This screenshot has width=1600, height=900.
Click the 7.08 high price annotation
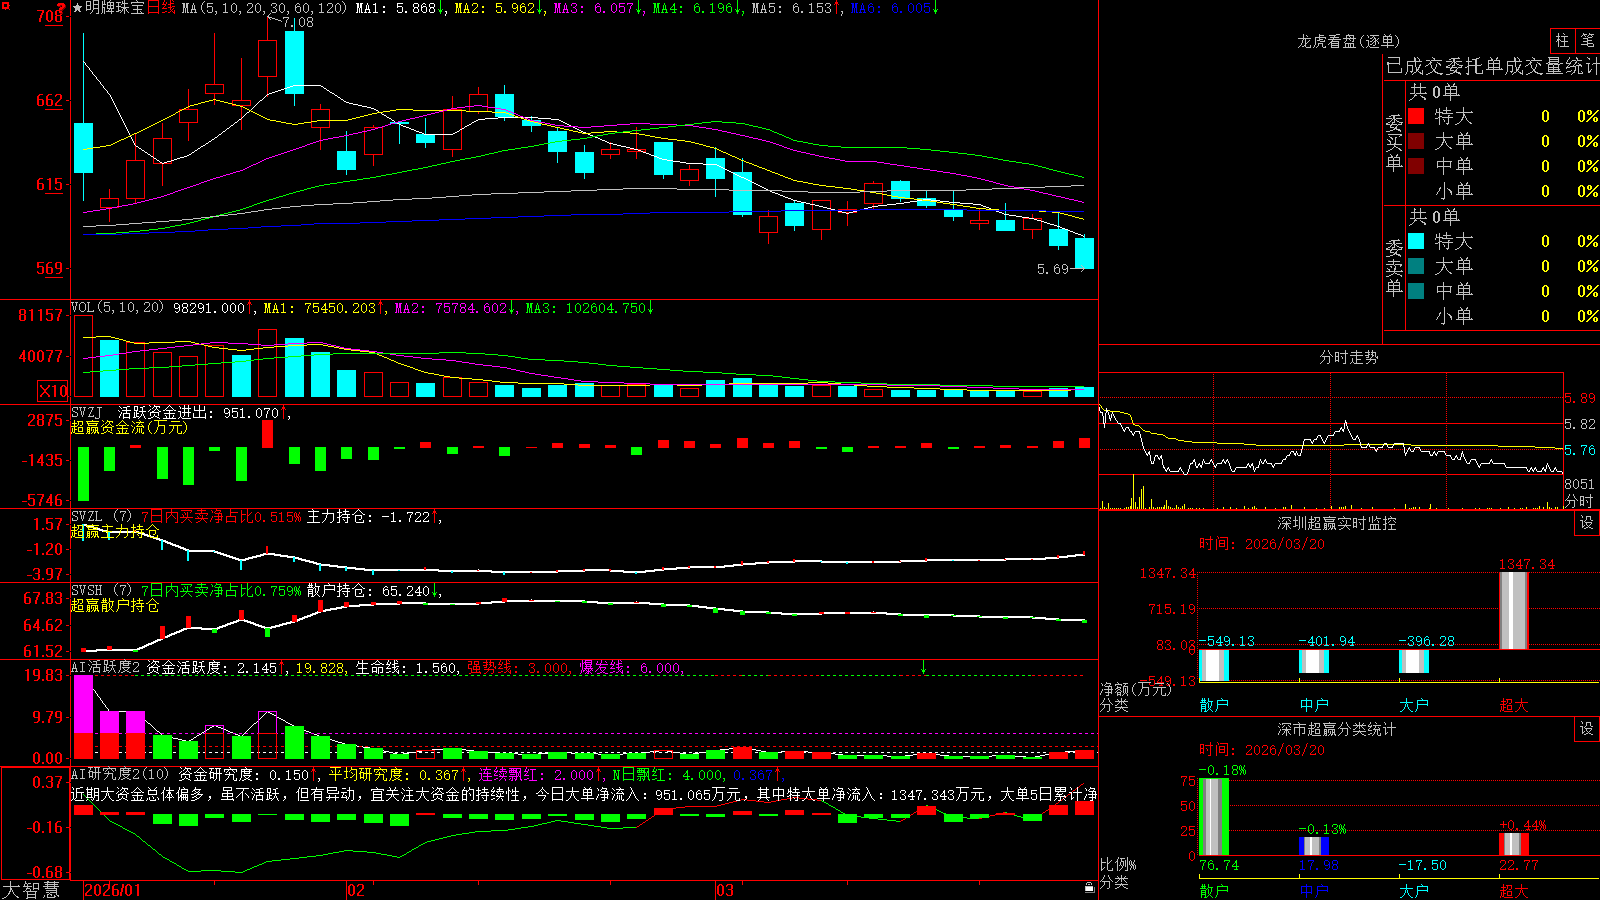pyautogui.click(x=298, y=22)
